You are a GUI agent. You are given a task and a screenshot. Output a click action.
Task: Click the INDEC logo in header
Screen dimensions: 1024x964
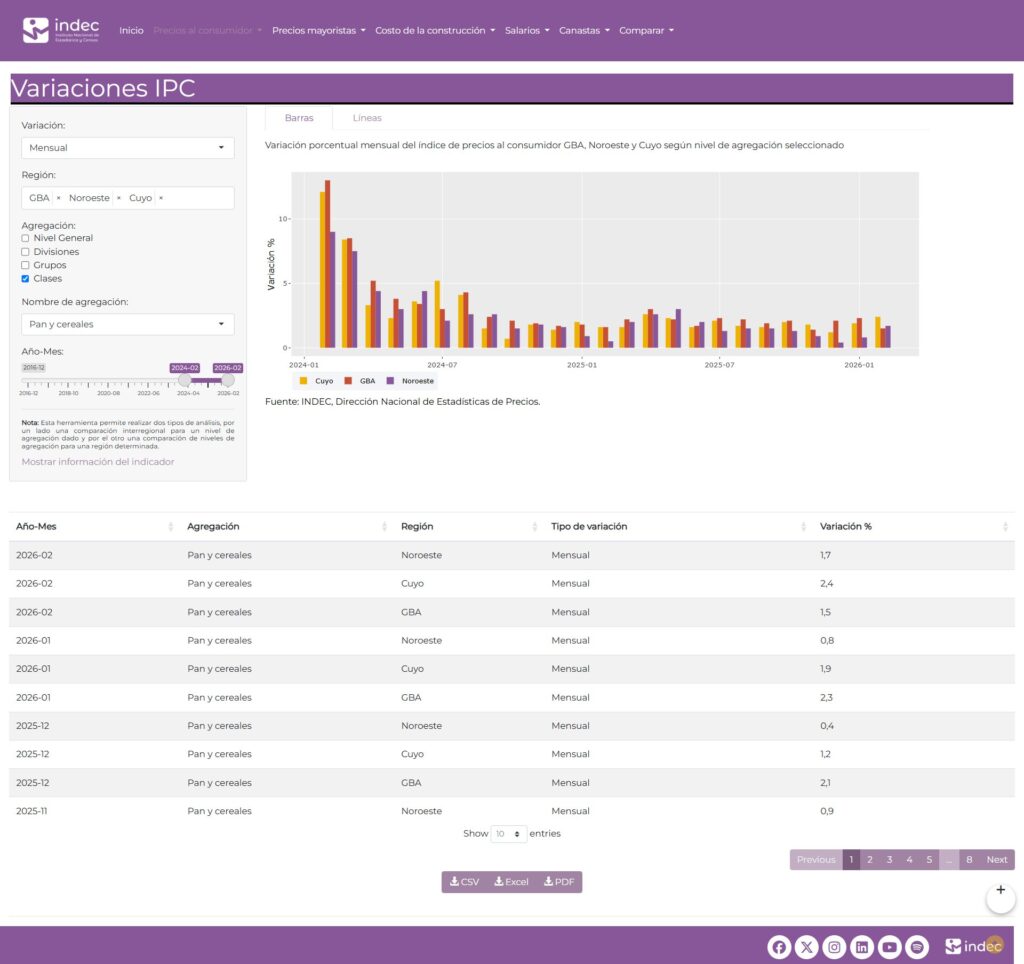tap(61, 30)
